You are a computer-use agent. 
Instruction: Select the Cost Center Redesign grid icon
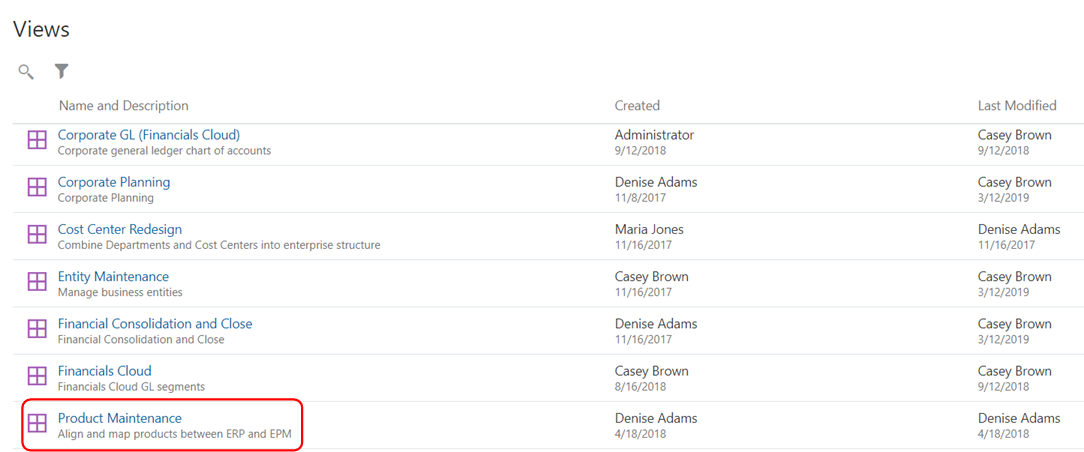pyautogui.click(x=37, y=234)
